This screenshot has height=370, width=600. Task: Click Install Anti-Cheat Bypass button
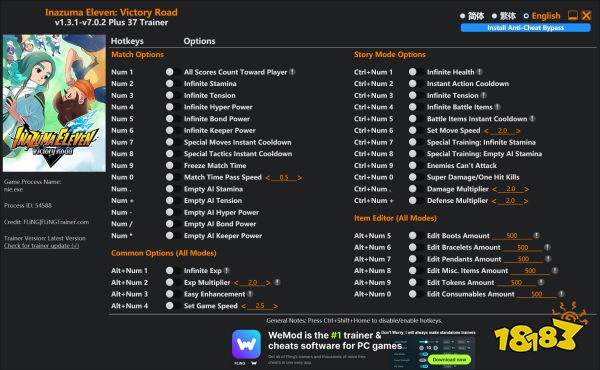coord(525,28)
